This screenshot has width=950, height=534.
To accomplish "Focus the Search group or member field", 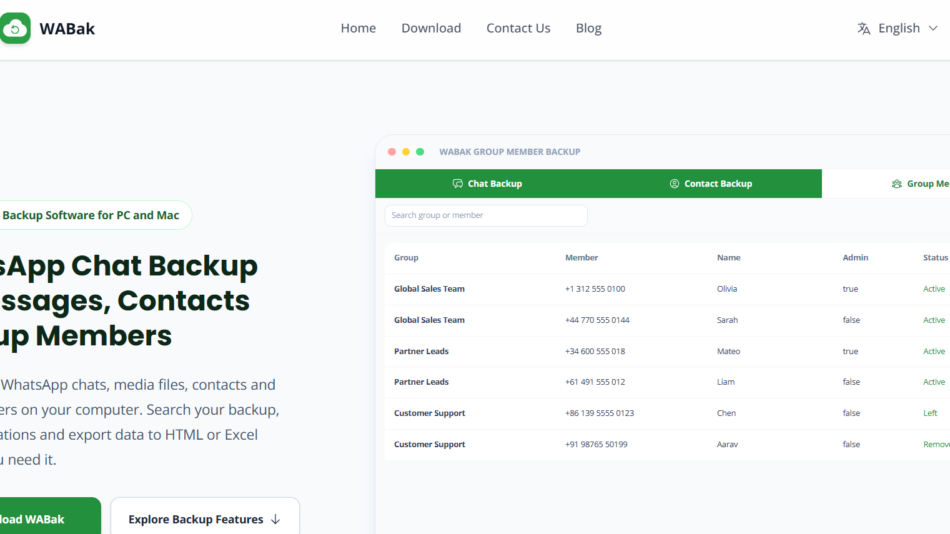I will pos(486,215).
